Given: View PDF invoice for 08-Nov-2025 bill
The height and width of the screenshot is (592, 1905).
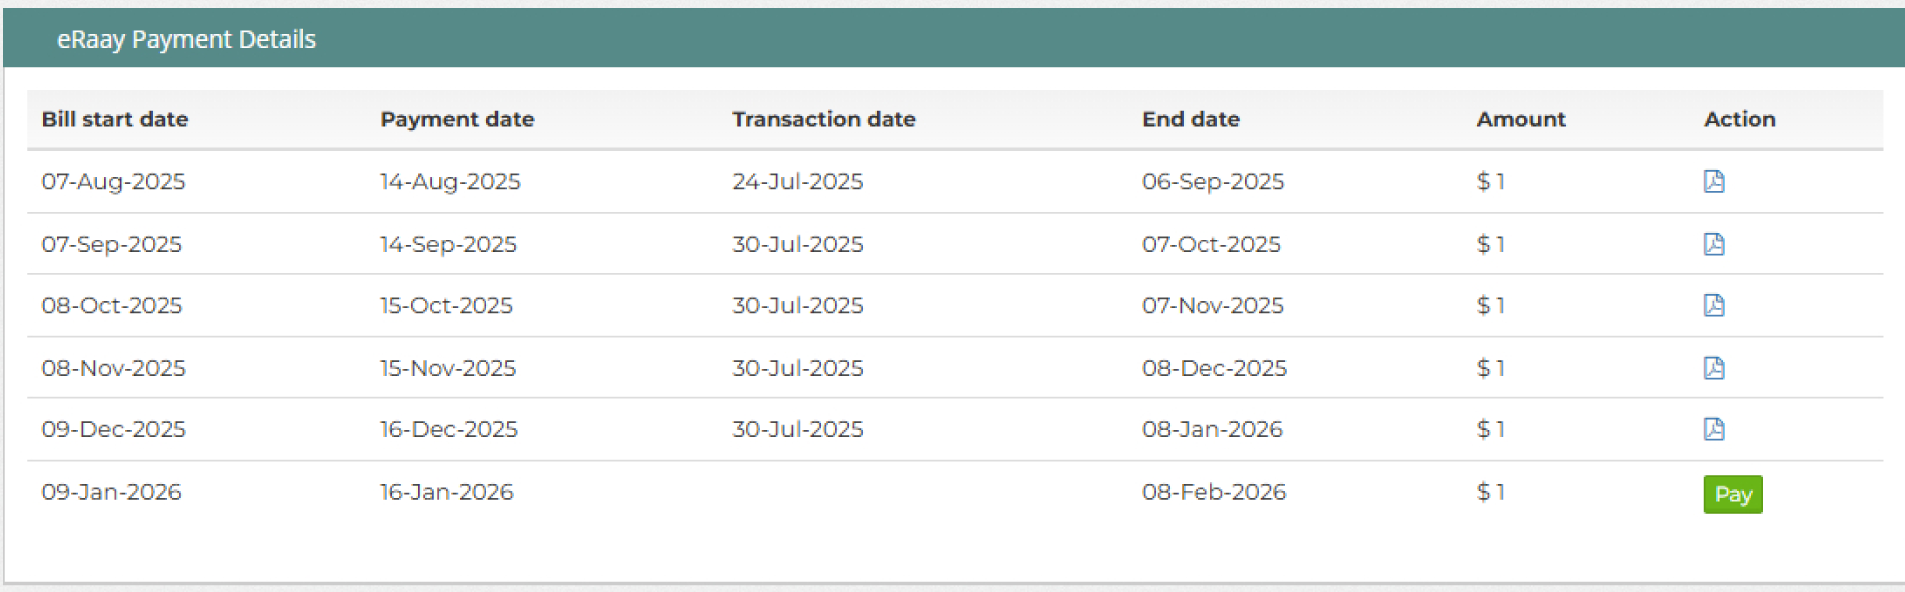Looking at the screenshot, I should pyautogui.click(x=1714, y=368).
